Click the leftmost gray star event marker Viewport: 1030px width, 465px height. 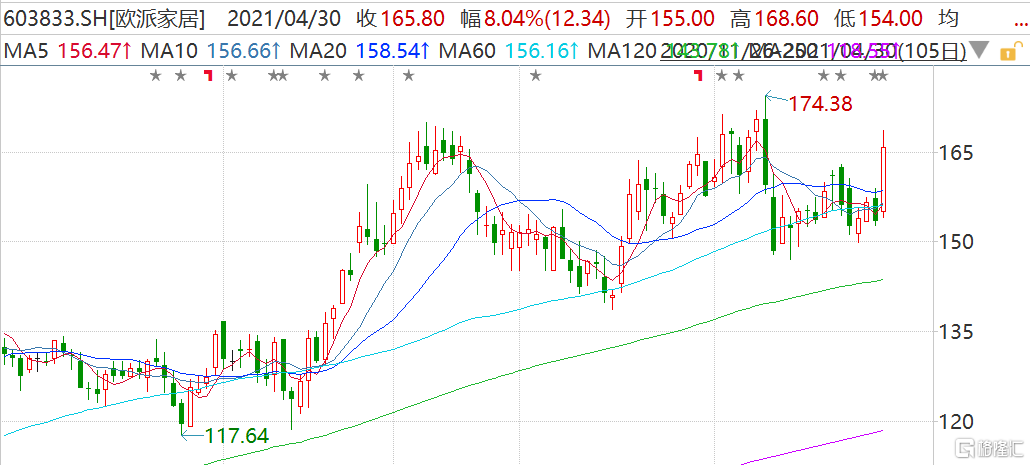point(155,76)
